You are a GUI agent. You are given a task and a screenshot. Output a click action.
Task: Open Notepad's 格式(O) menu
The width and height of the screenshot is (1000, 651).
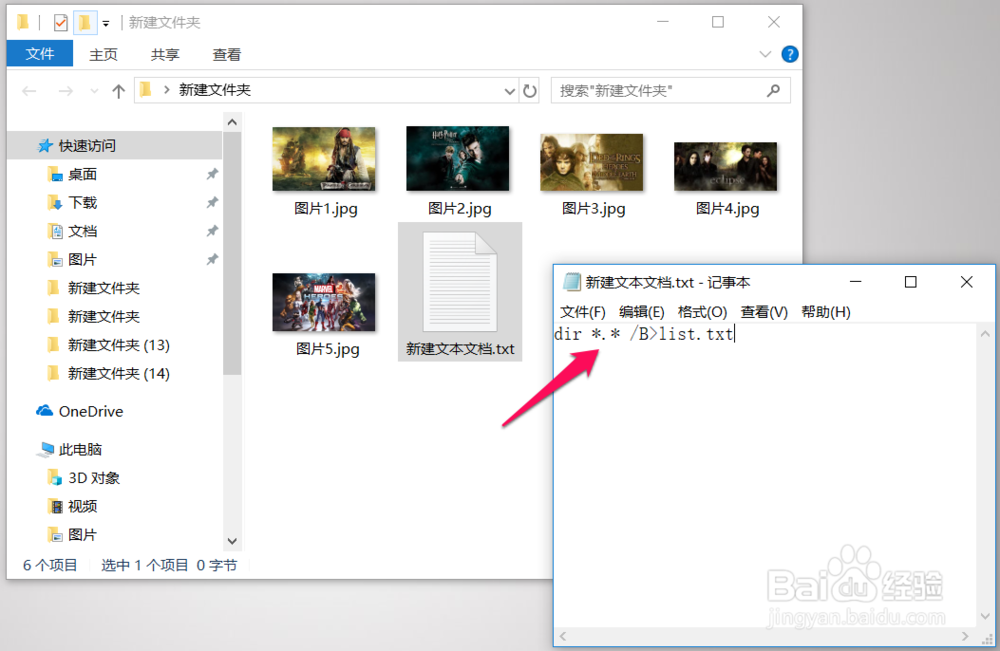[702, 312]
